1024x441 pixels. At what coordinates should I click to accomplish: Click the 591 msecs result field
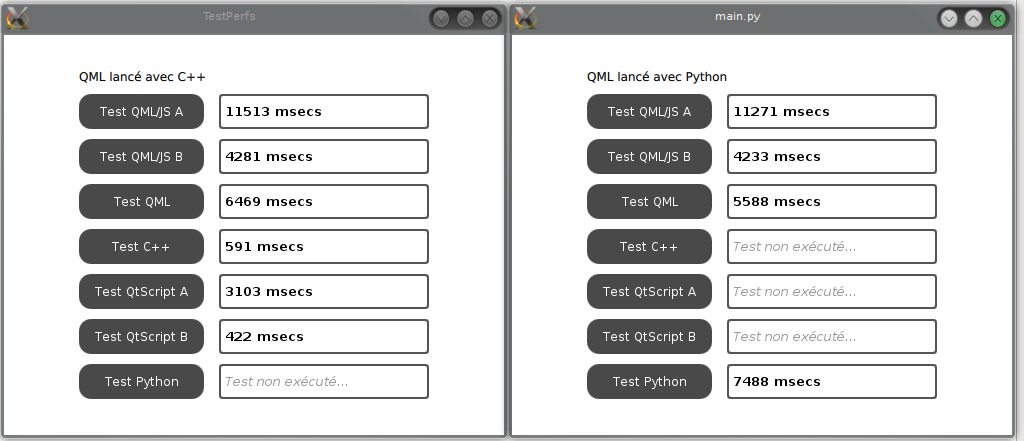pos(323,247)
